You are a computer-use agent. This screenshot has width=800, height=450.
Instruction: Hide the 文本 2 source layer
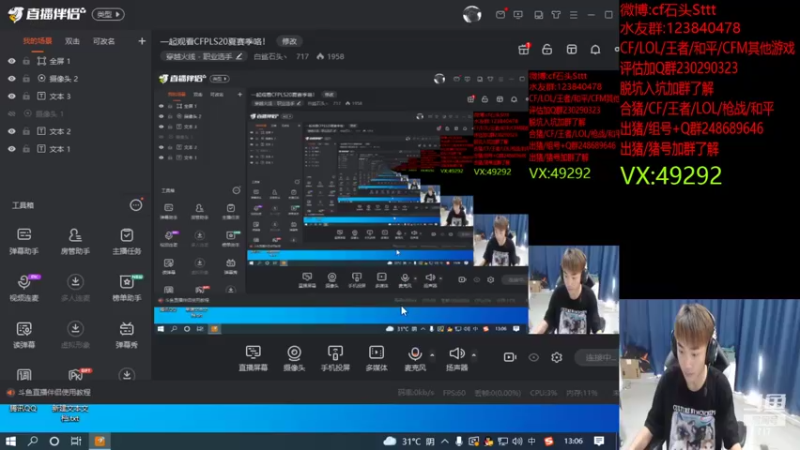(12, 131)
